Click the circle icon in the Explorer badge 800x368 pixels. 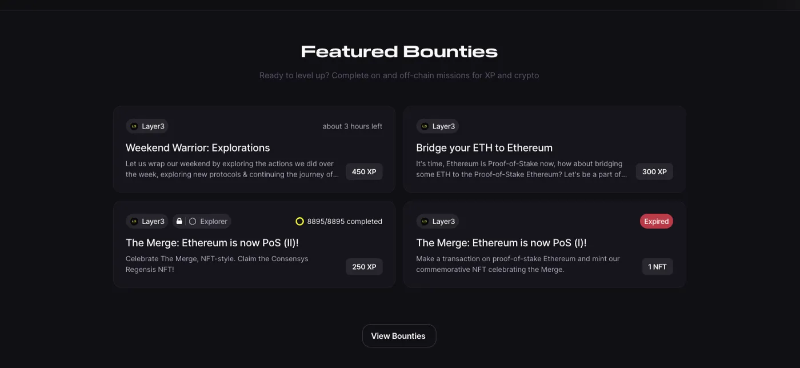[192, 222]
